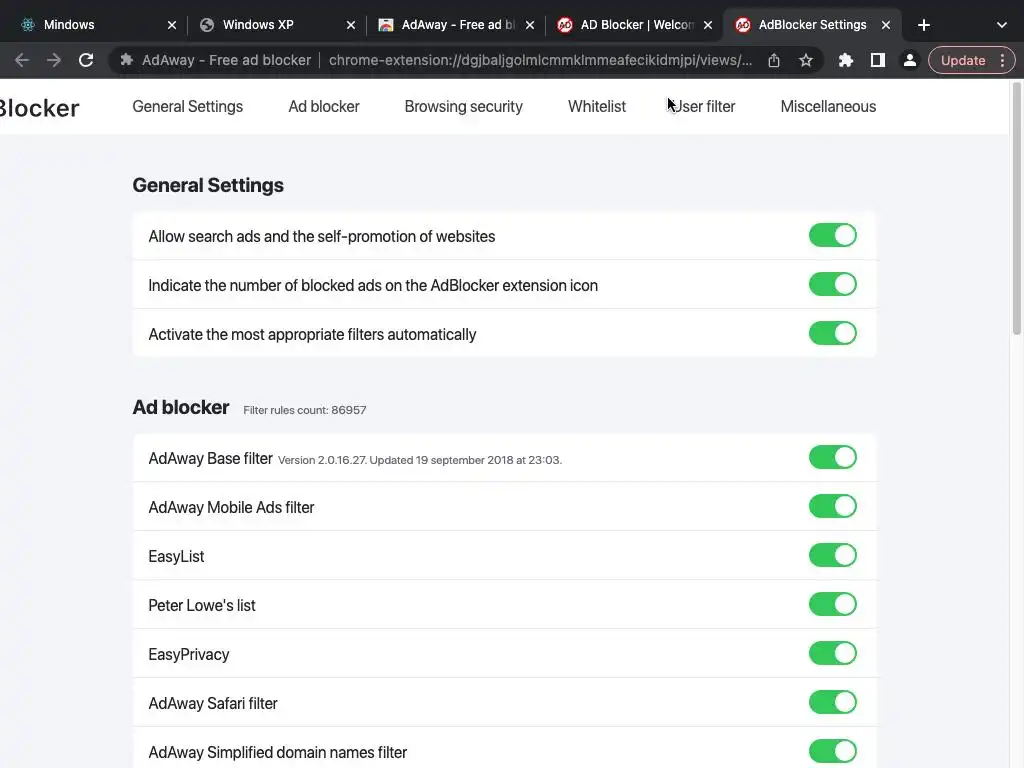
Task: Bookmark page with star icon
Action: tap(806, 60)
